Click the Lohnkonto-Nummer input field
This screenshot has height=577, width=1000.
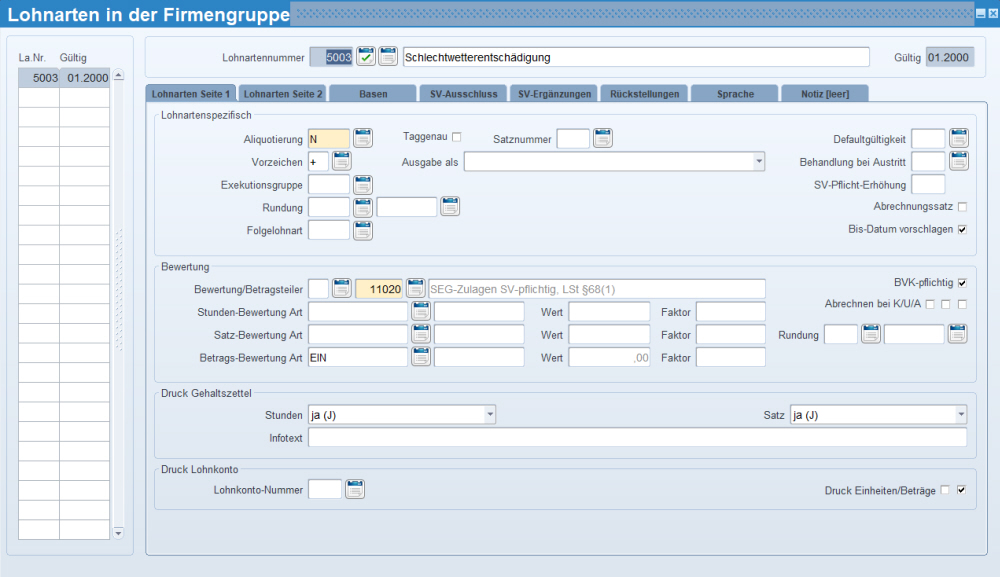(325, 490)
